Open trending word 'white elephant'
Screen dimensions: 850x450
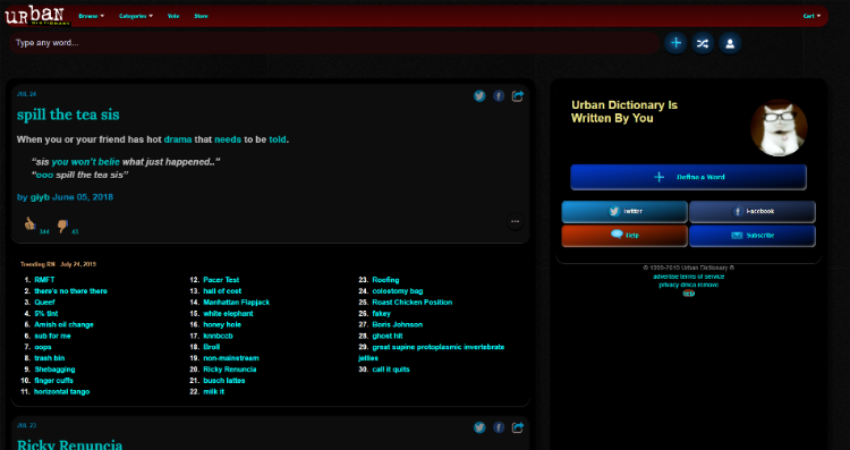pos(228,313)
